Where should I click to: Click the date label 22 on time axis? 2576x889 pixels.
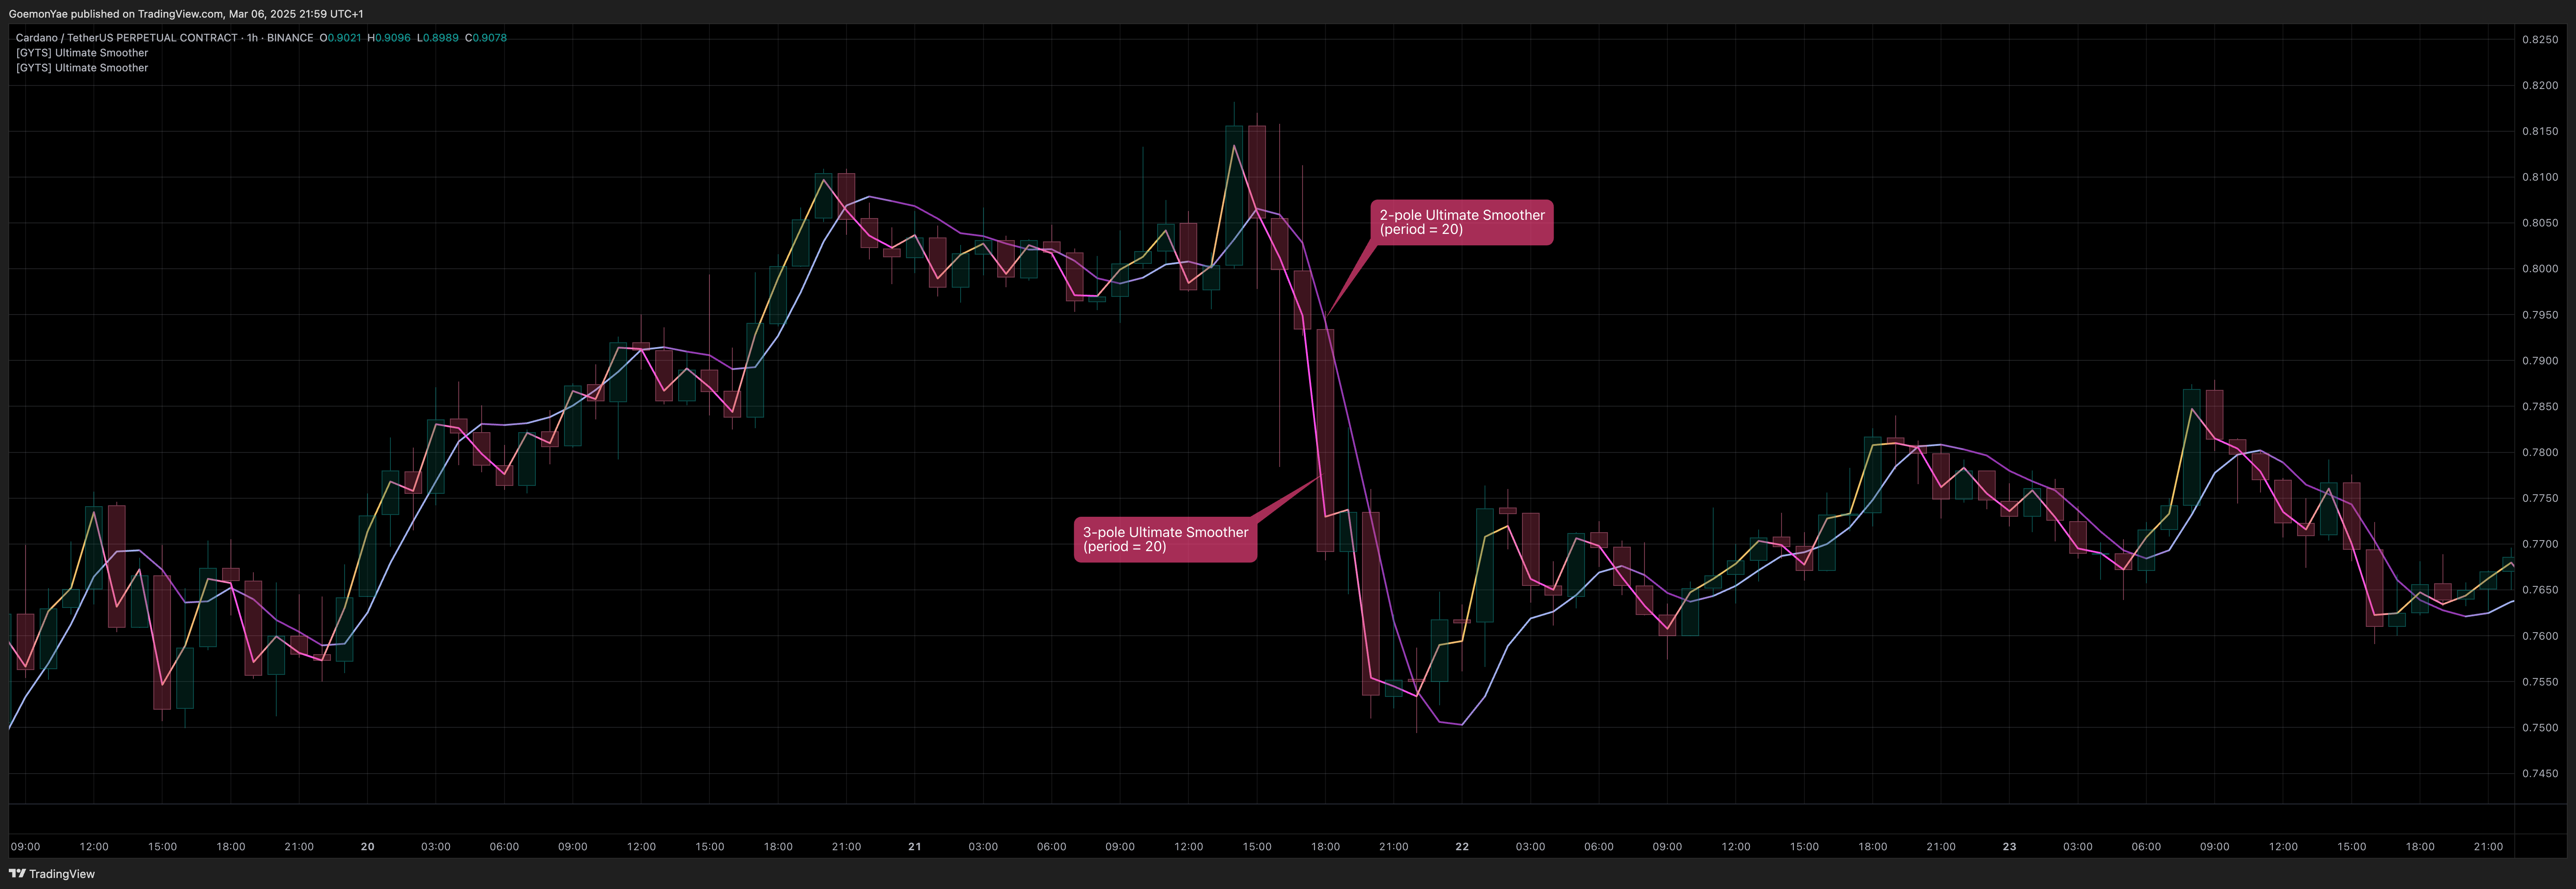[x=1462, y=847]
